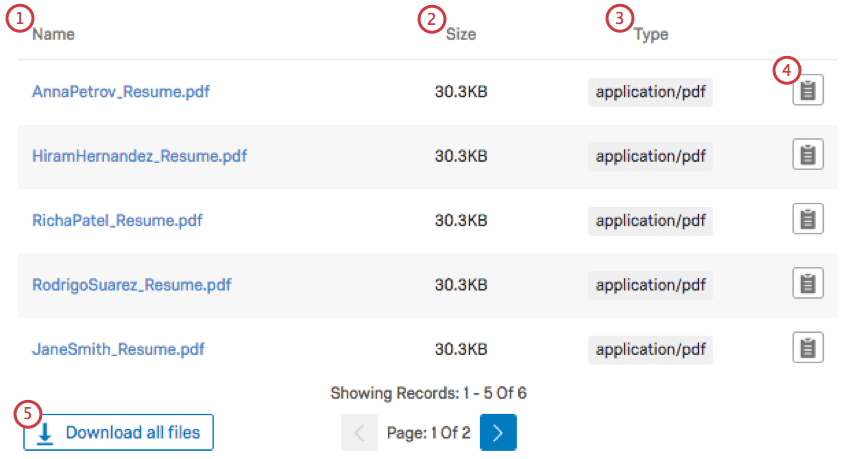This screenshot has height=459, width=850.
Task: Download all files
Action: [119, 433]
